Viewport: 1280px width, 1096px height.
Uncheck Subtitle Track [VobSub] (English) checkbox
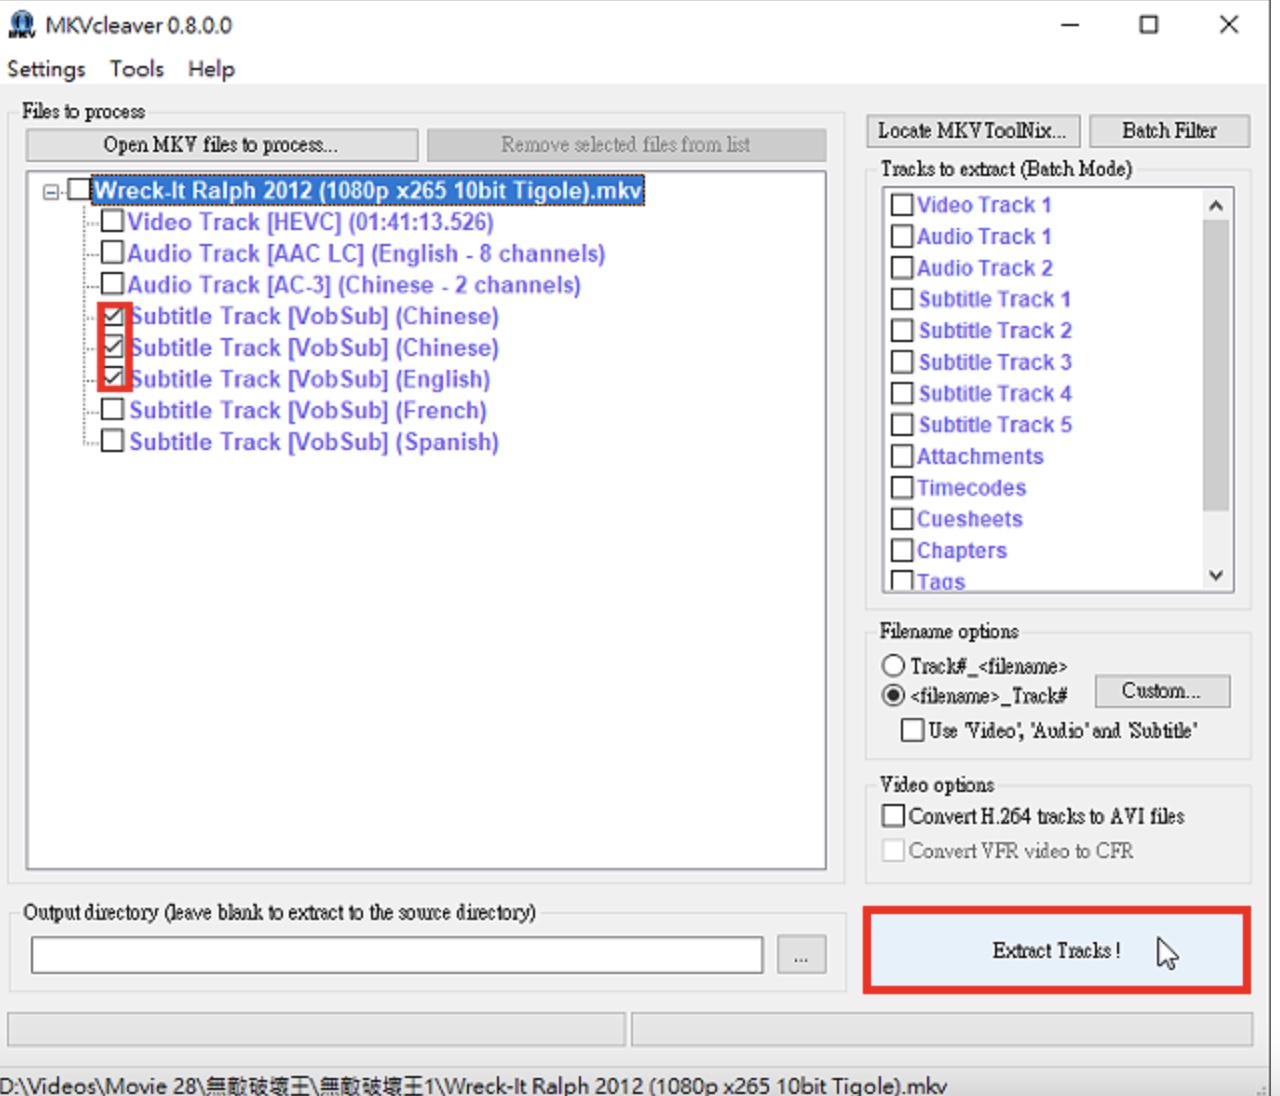(113, 378)
